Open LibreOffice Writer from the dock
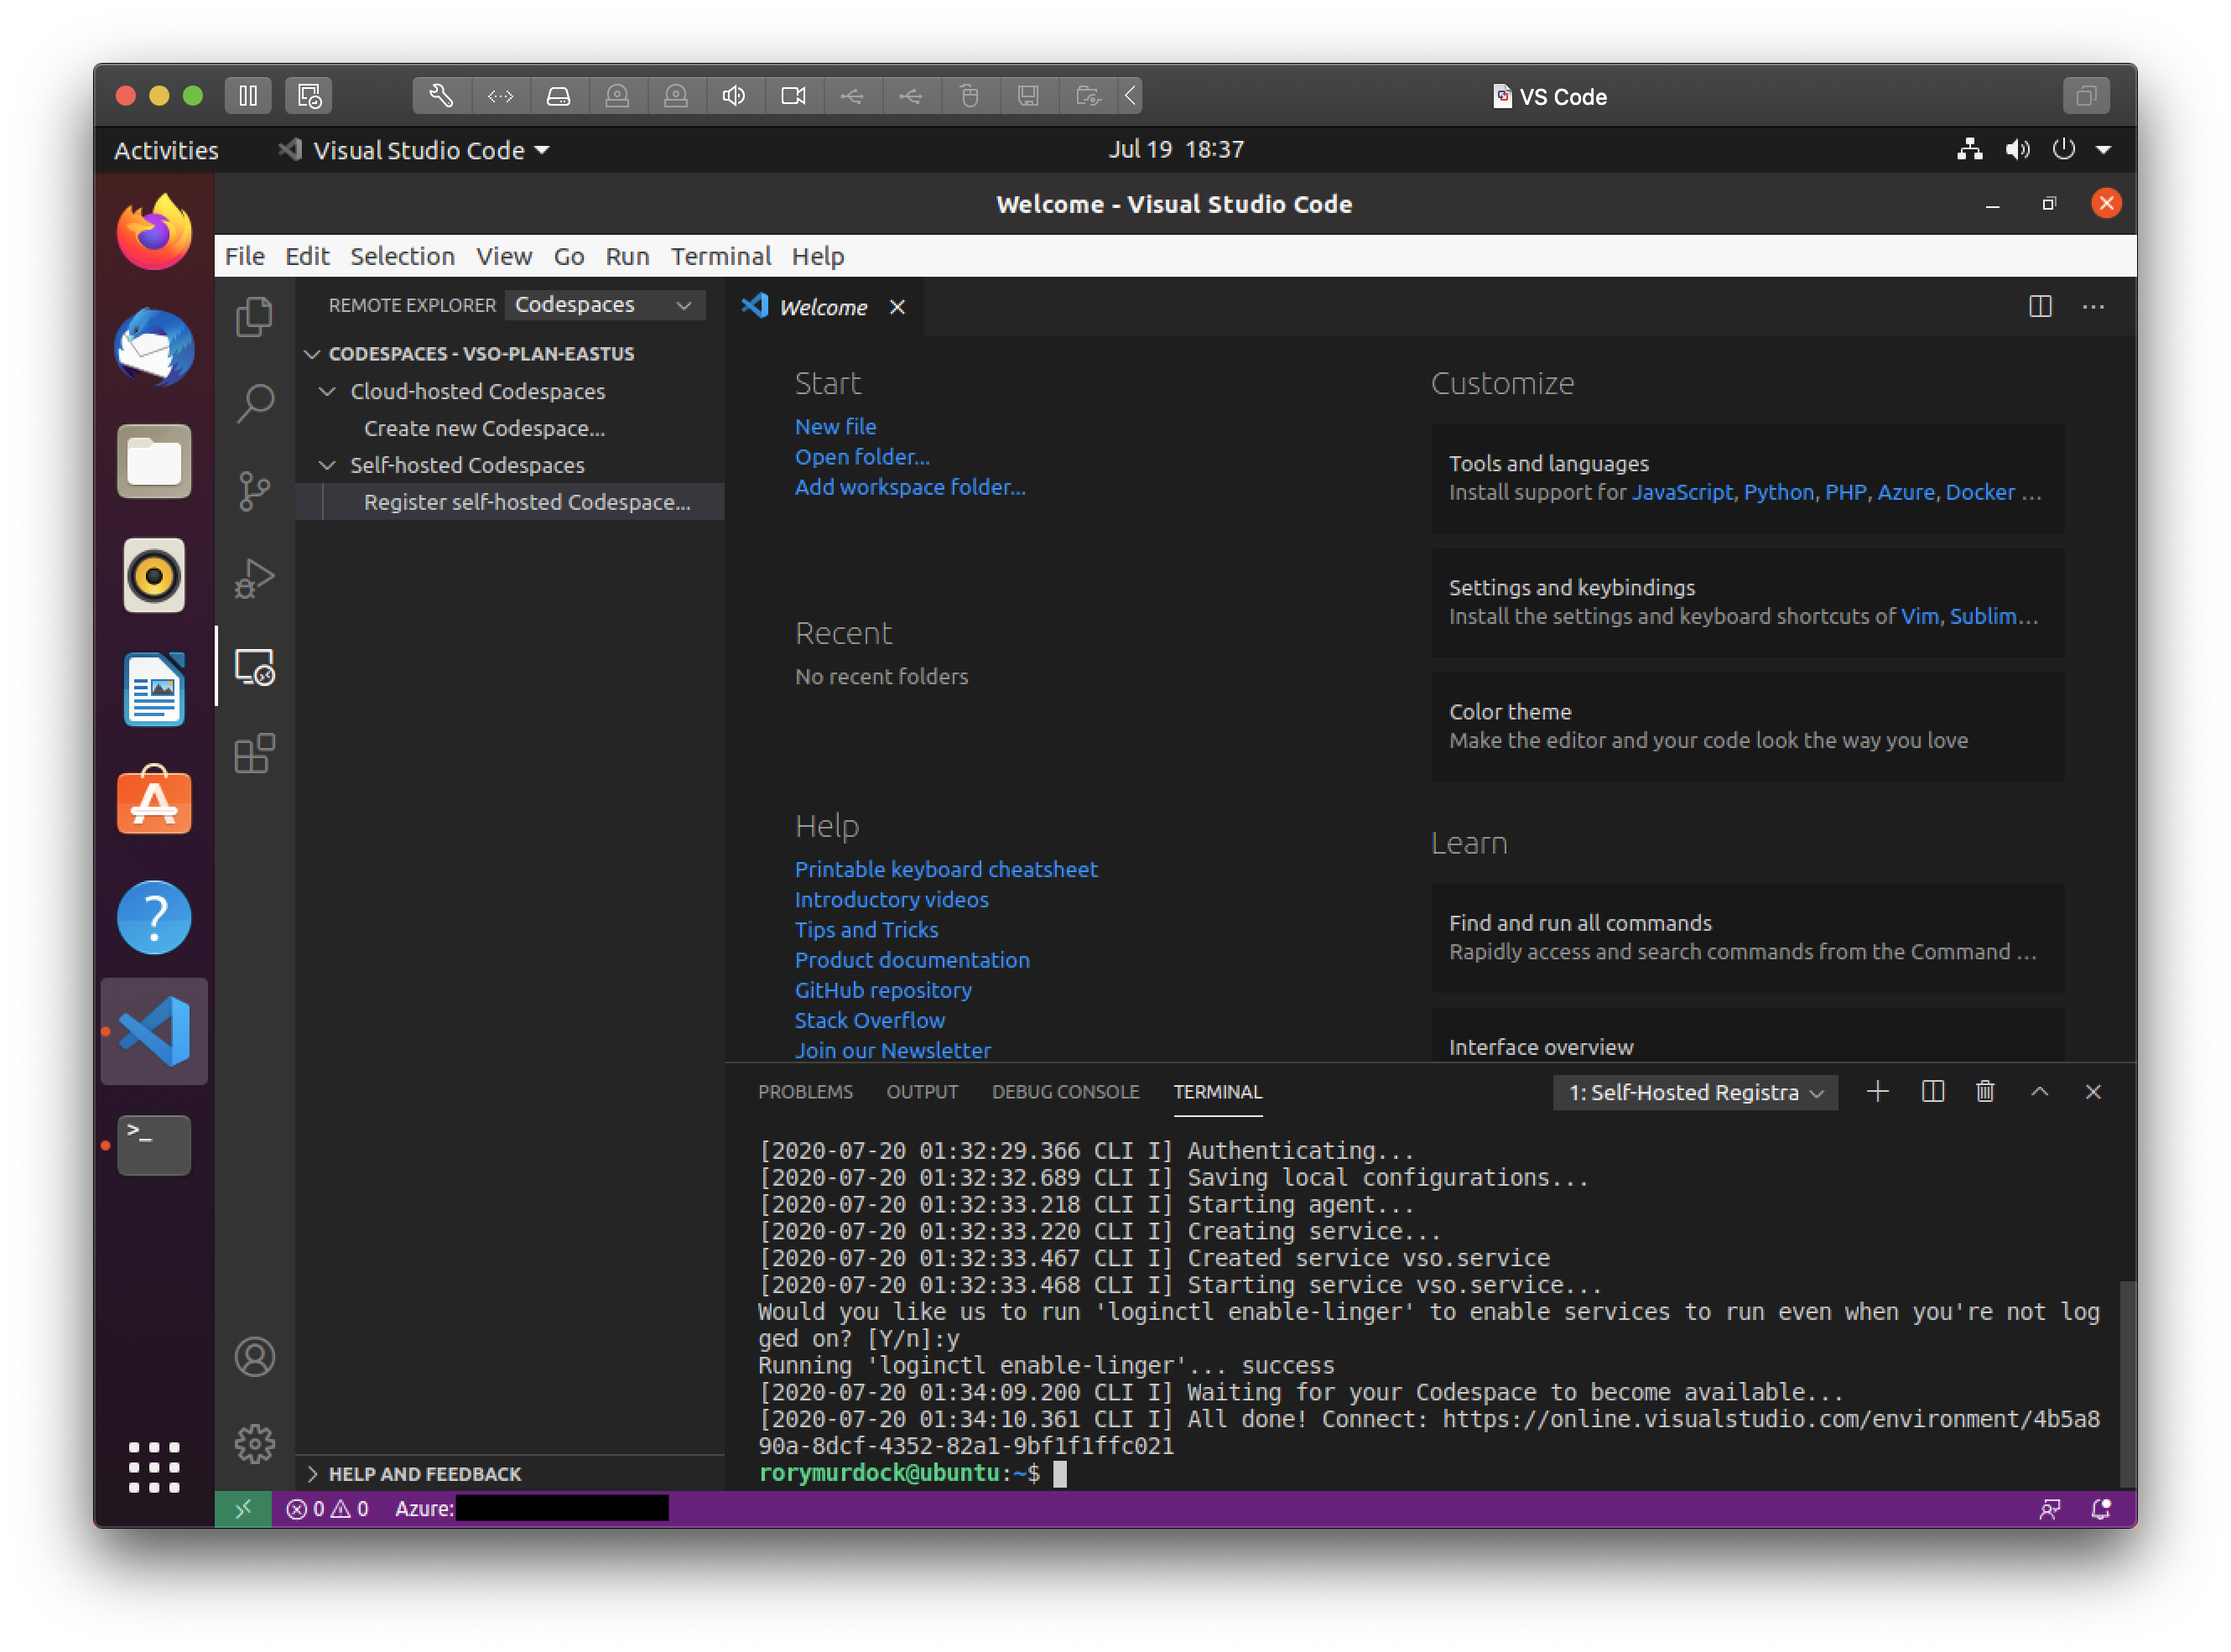 (154, 689)
